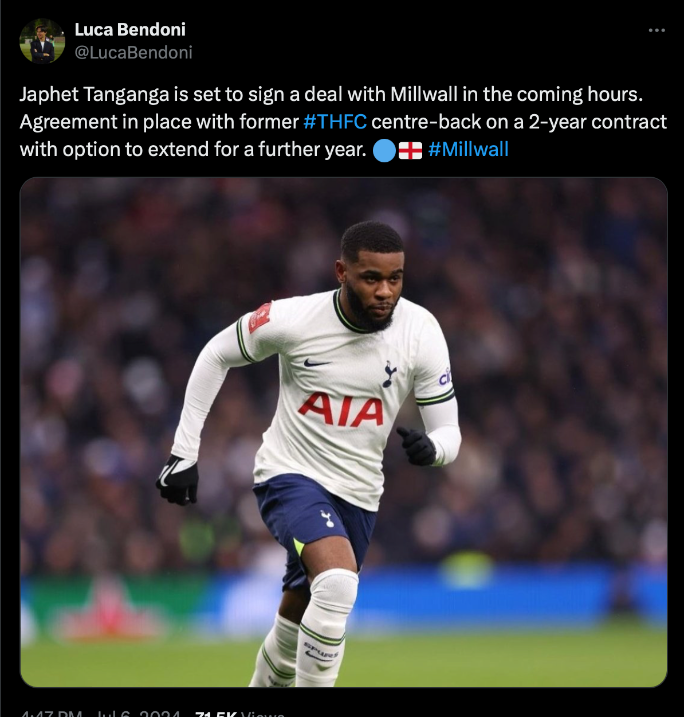The width and height of the screenshot is (684, 717).
Task: Click the @LucaBendoni handle
Action: pos(134,53)
